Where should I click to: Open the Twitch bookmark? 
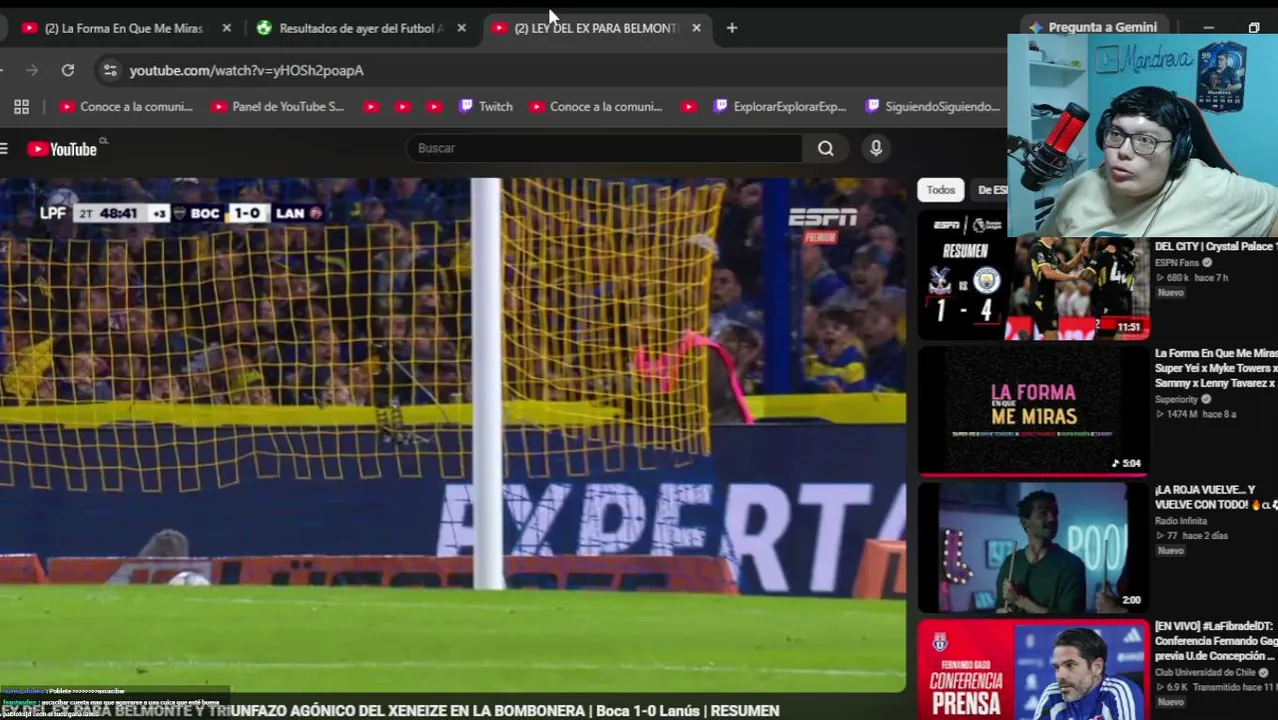click(x=486, y=107)
